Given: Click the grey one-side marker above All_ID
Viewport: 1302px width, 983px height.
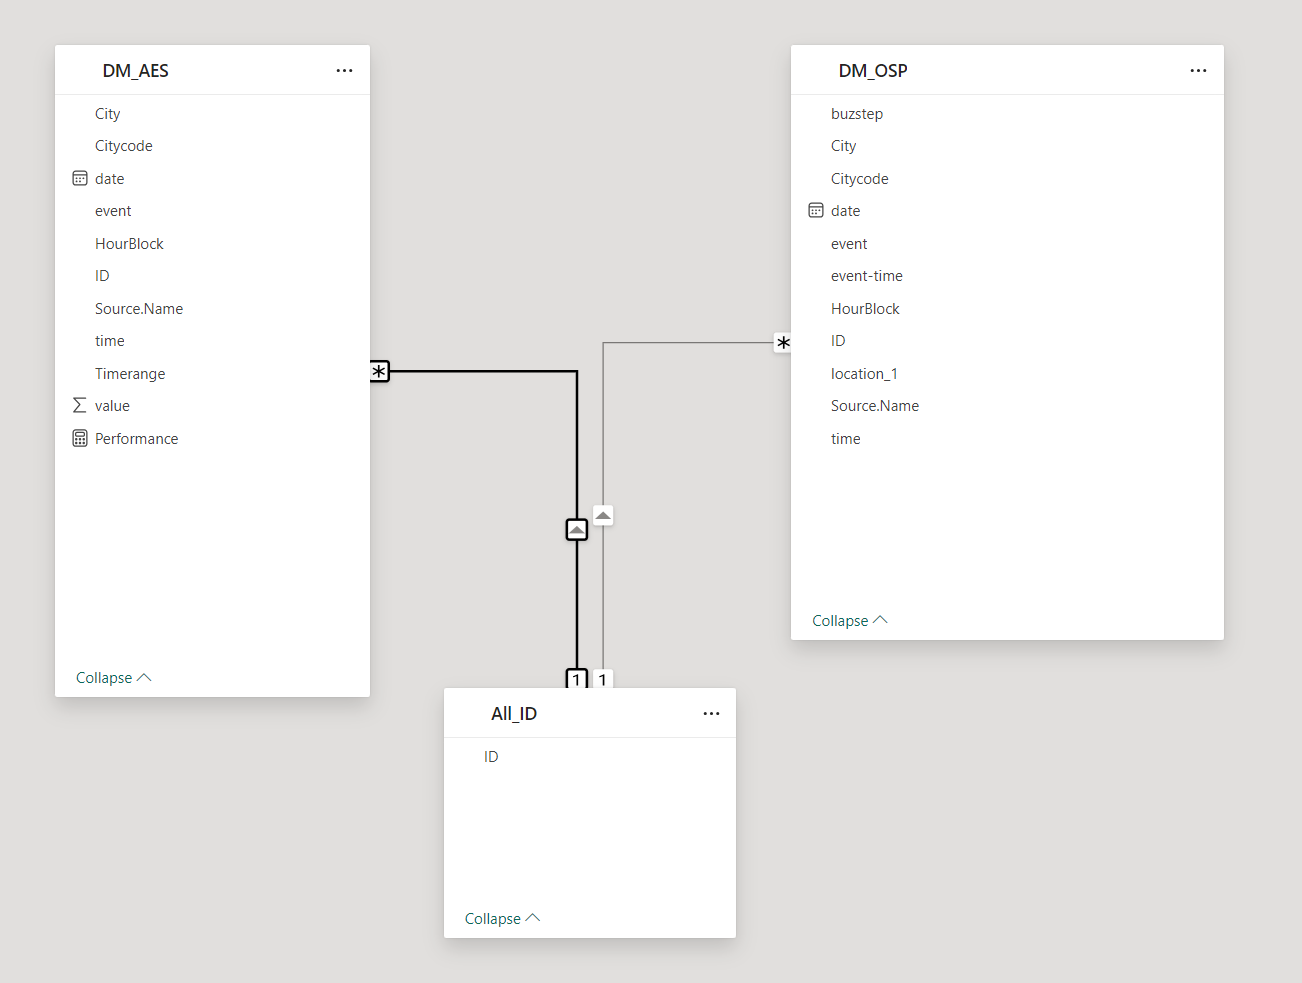Looking at the screenshot, I should (x=602, y=679).
